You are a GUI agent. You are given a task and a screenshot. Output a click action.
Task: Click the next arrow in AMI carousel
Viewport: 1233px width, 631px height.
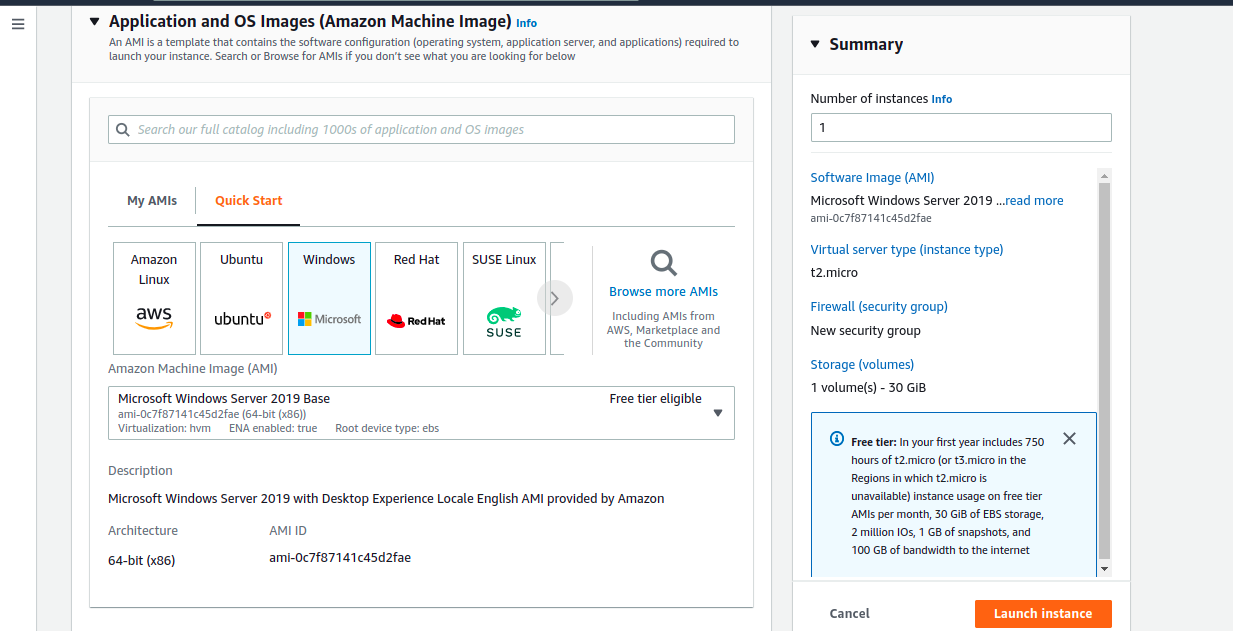[555, 298]
